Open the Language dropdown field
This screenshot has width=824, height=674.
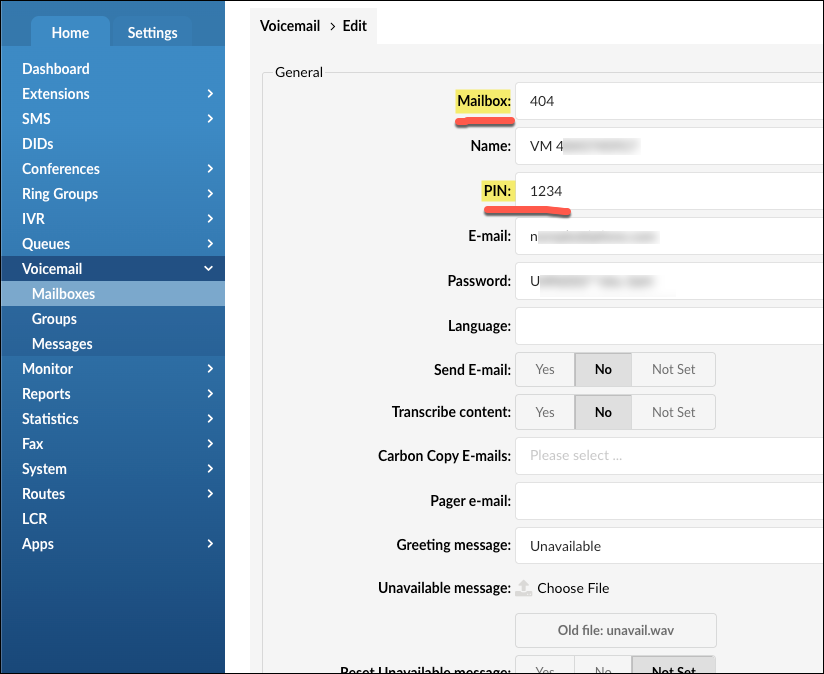(x=668, y=326)
